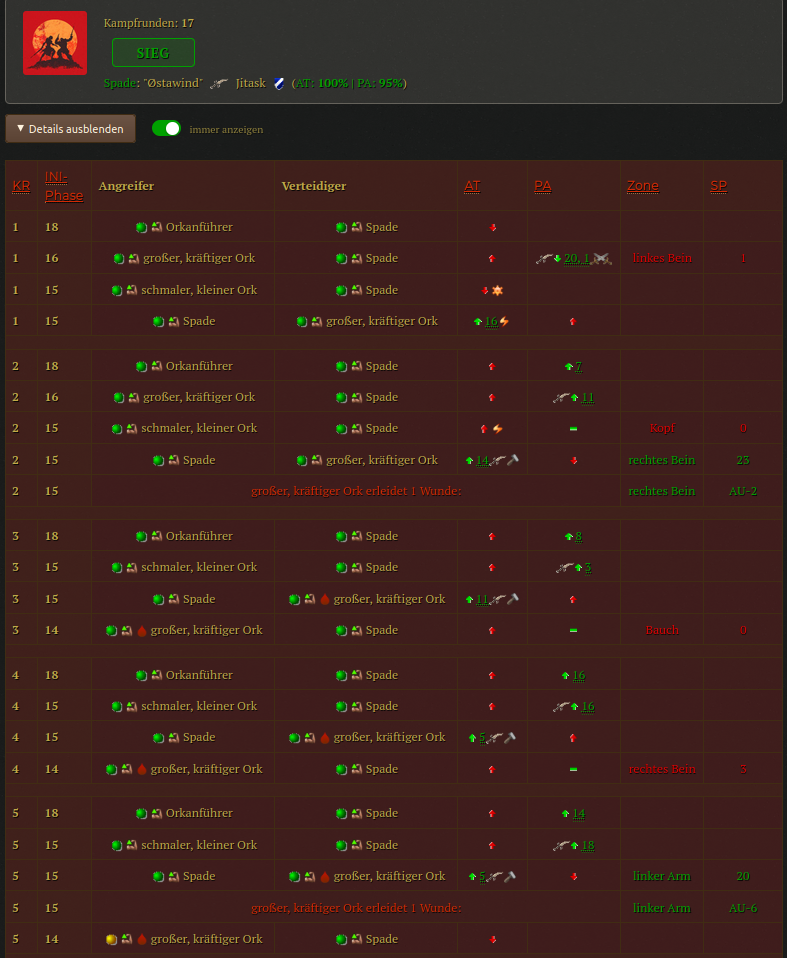Click the SP value 20

click(x=743, y=876)
